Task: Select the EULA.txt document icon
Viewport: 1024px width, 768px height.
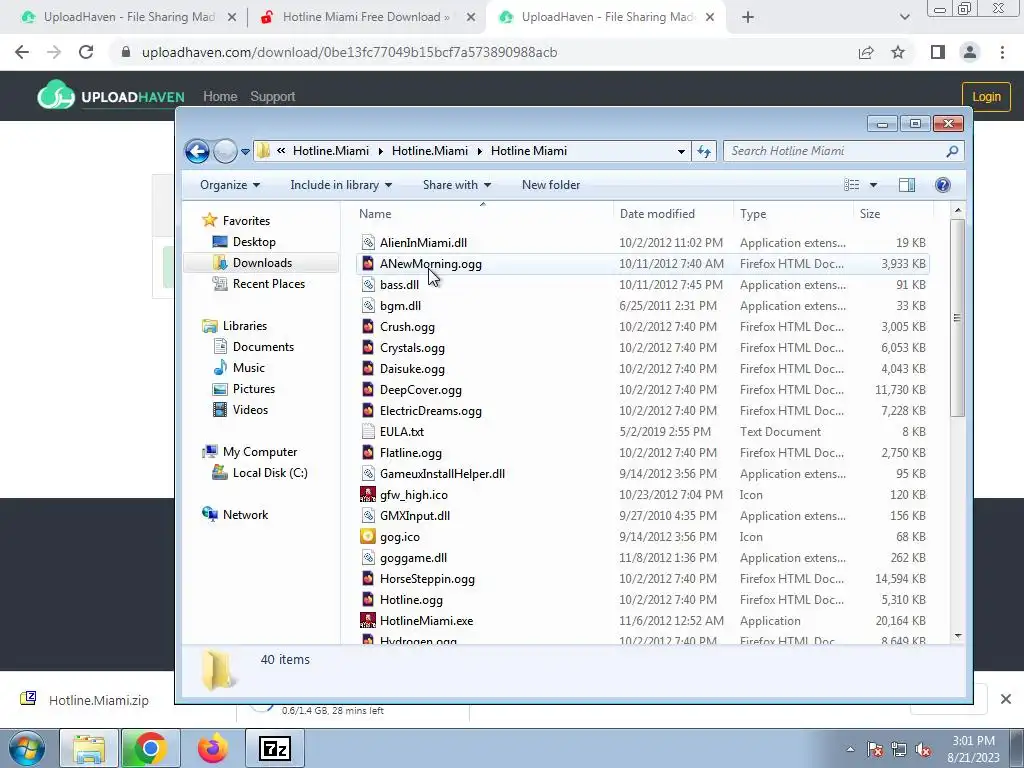Action: pos(368,432)
